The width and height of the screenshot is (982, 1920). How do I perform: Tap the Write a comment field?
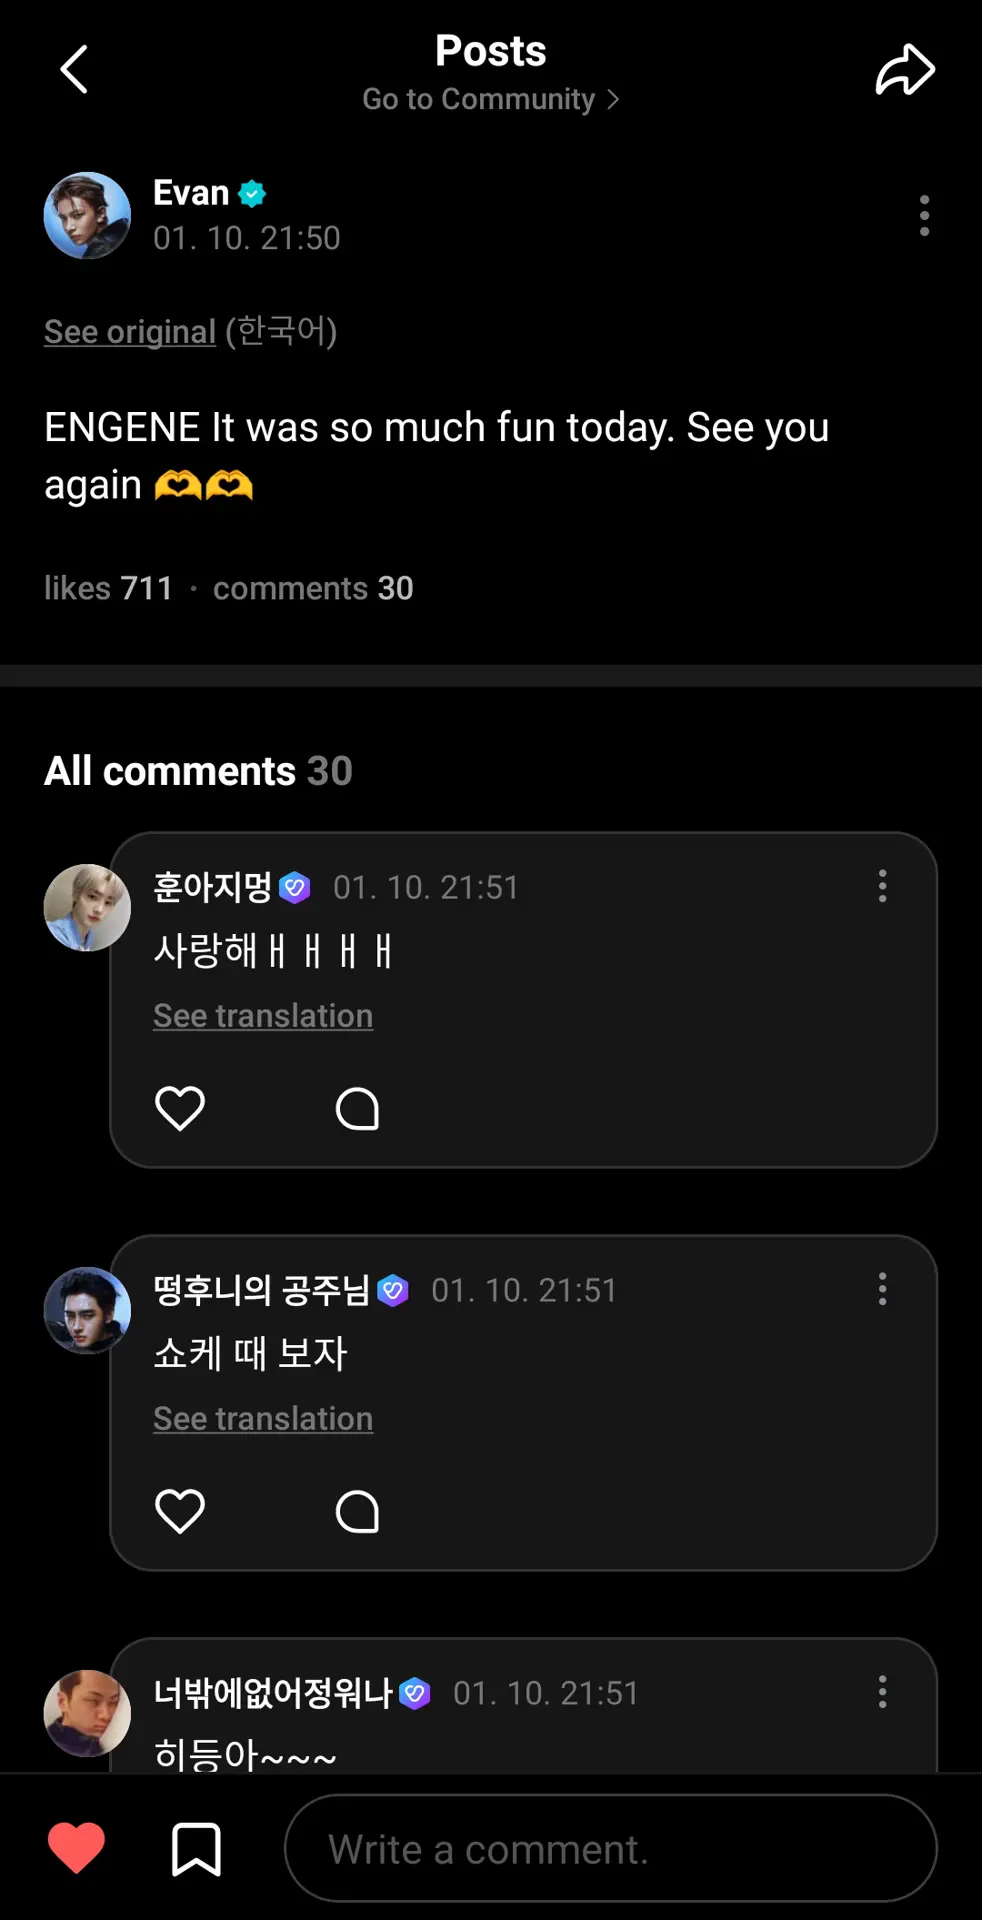(x=610, y=1848)
